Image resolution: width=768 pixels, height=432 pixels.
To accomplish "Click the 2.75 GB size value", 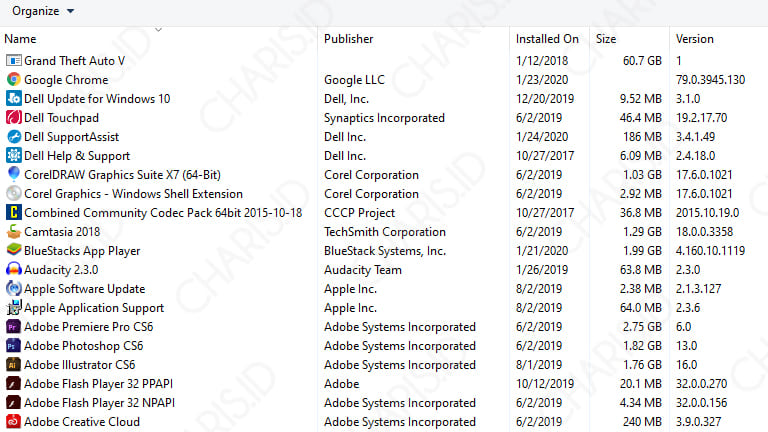I will (x=642, y=327).
